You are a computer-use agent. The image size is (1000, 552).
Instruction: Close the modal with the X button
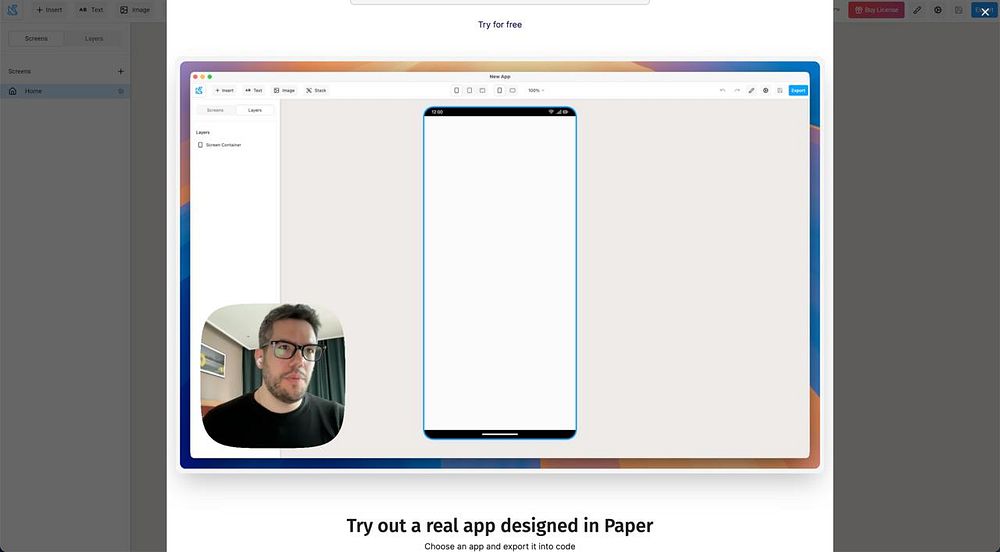985,12
